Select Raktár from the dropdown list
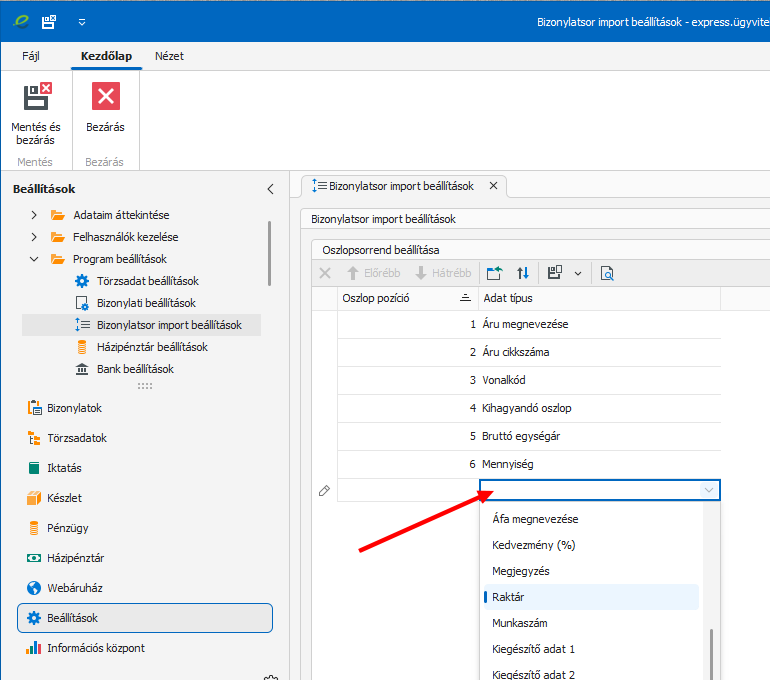Viewport: 770px width, 680px height. 508,597
